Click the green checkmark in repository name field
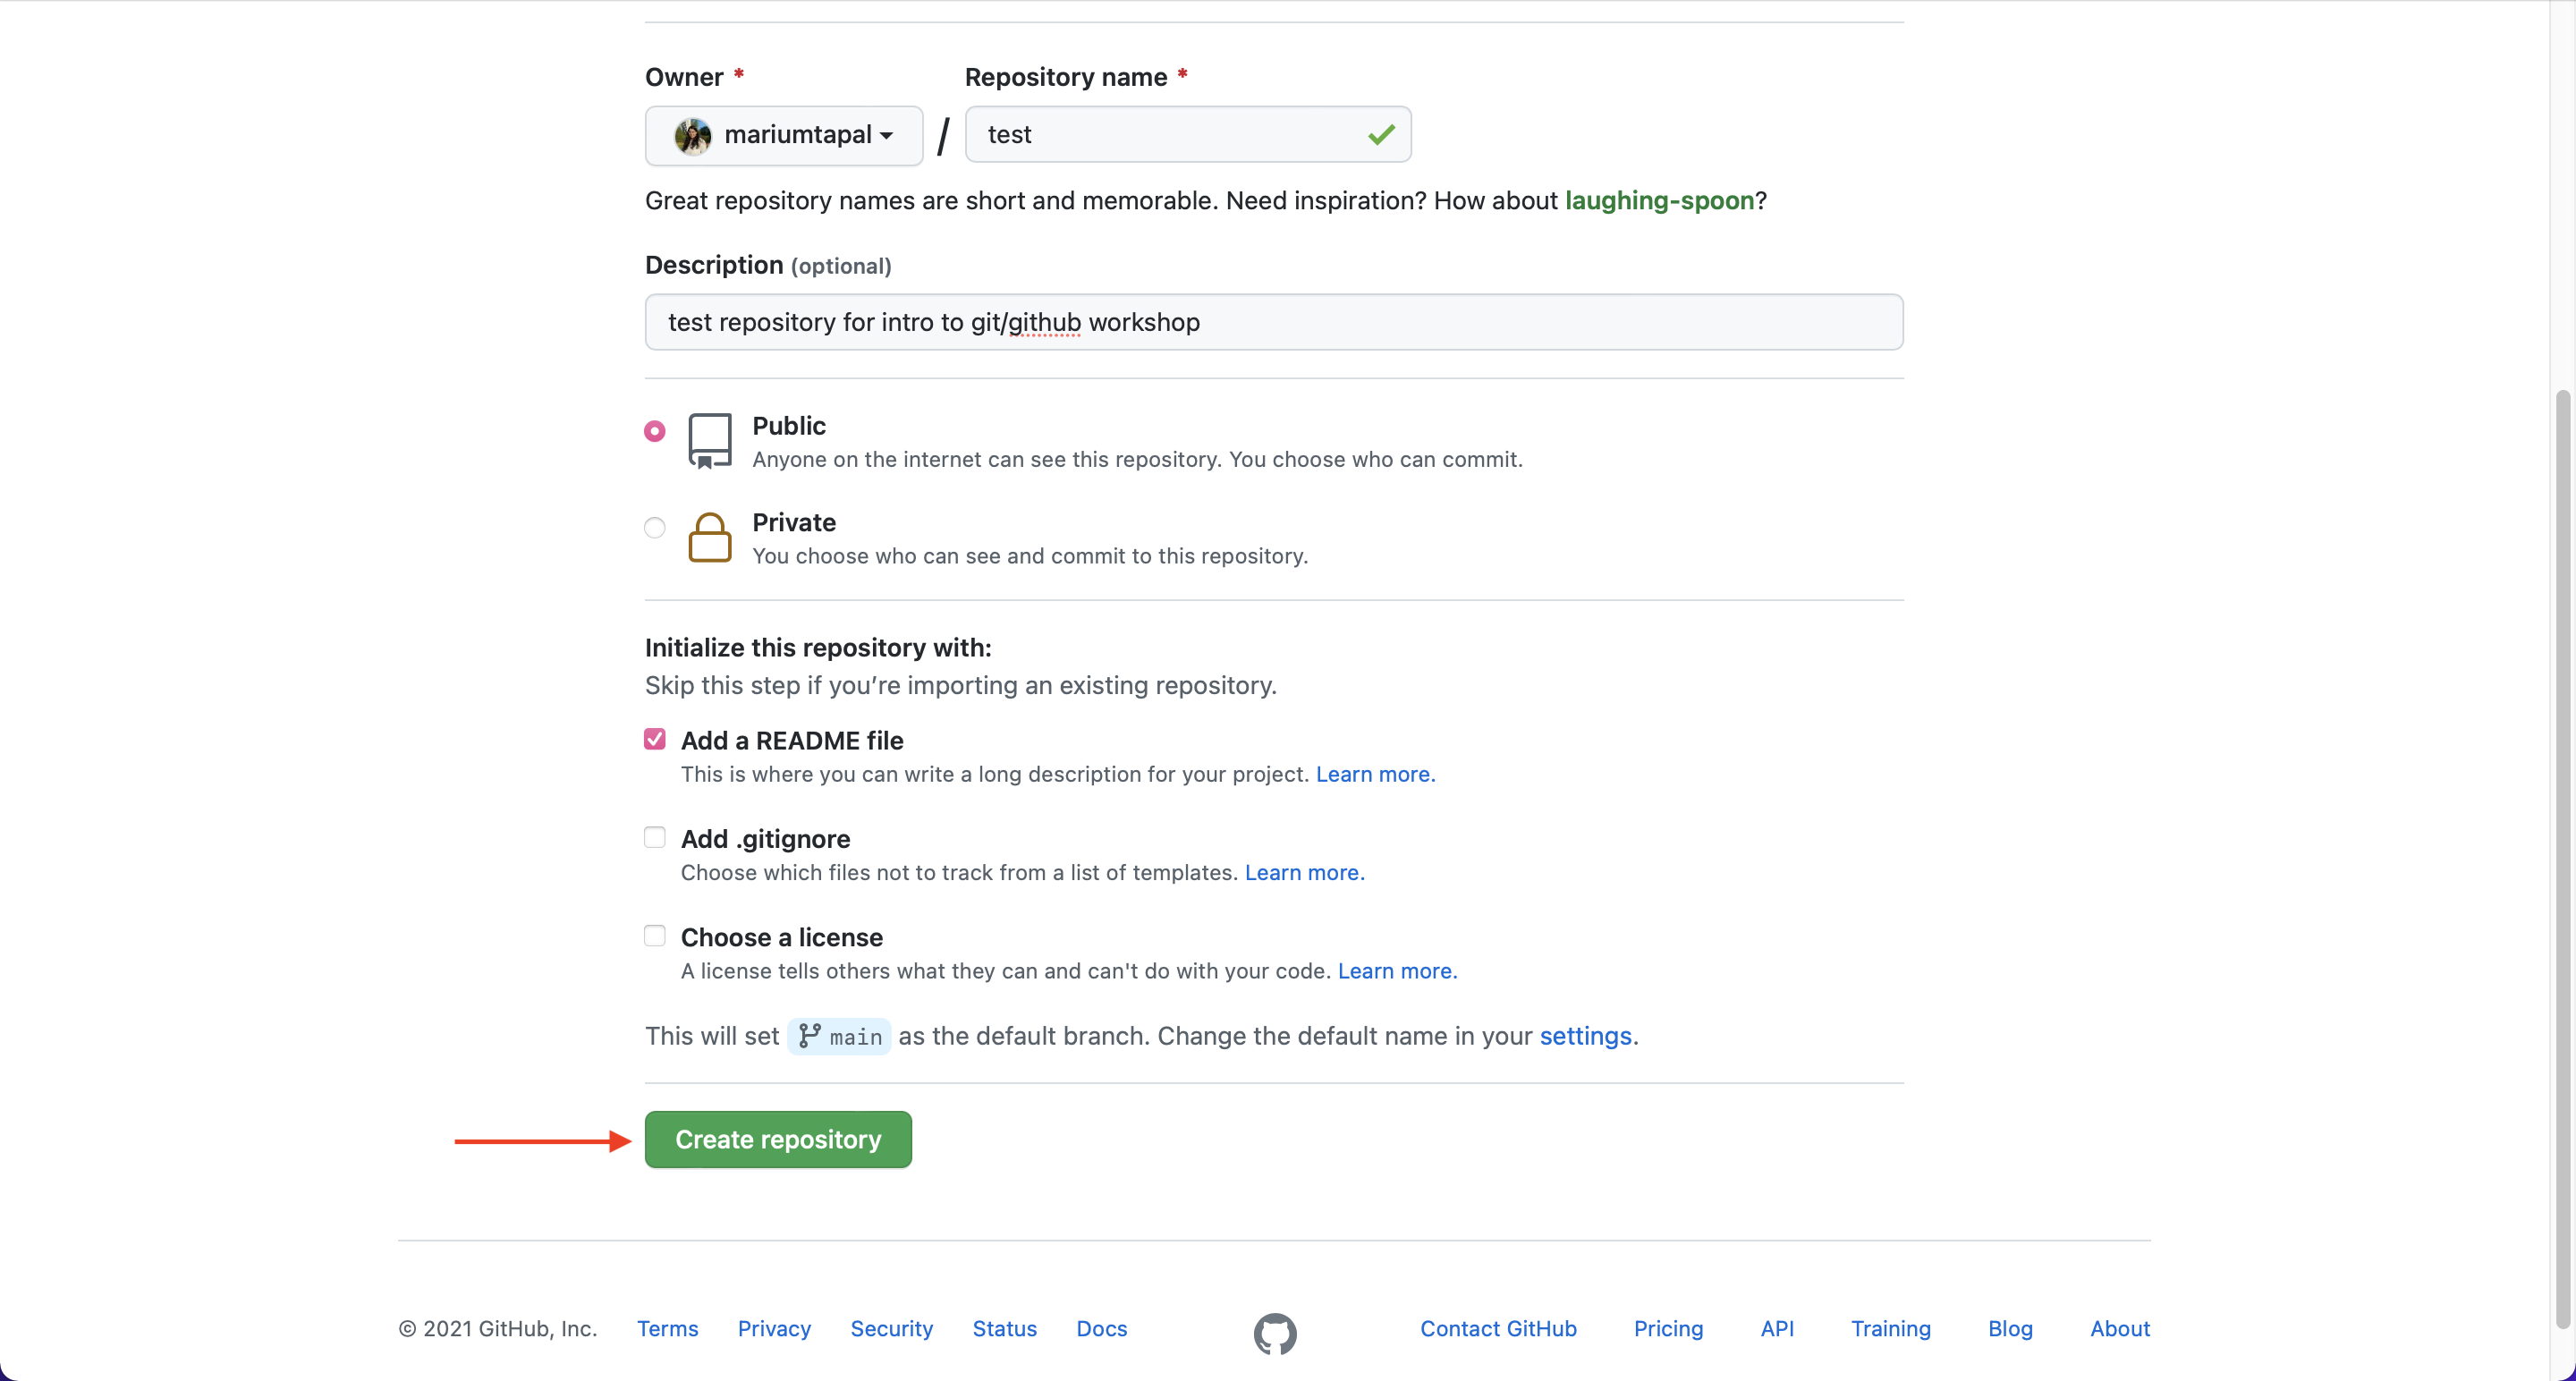Image resolution: width=2576 pixels, height=1381 pixels. pos(1381,134)
